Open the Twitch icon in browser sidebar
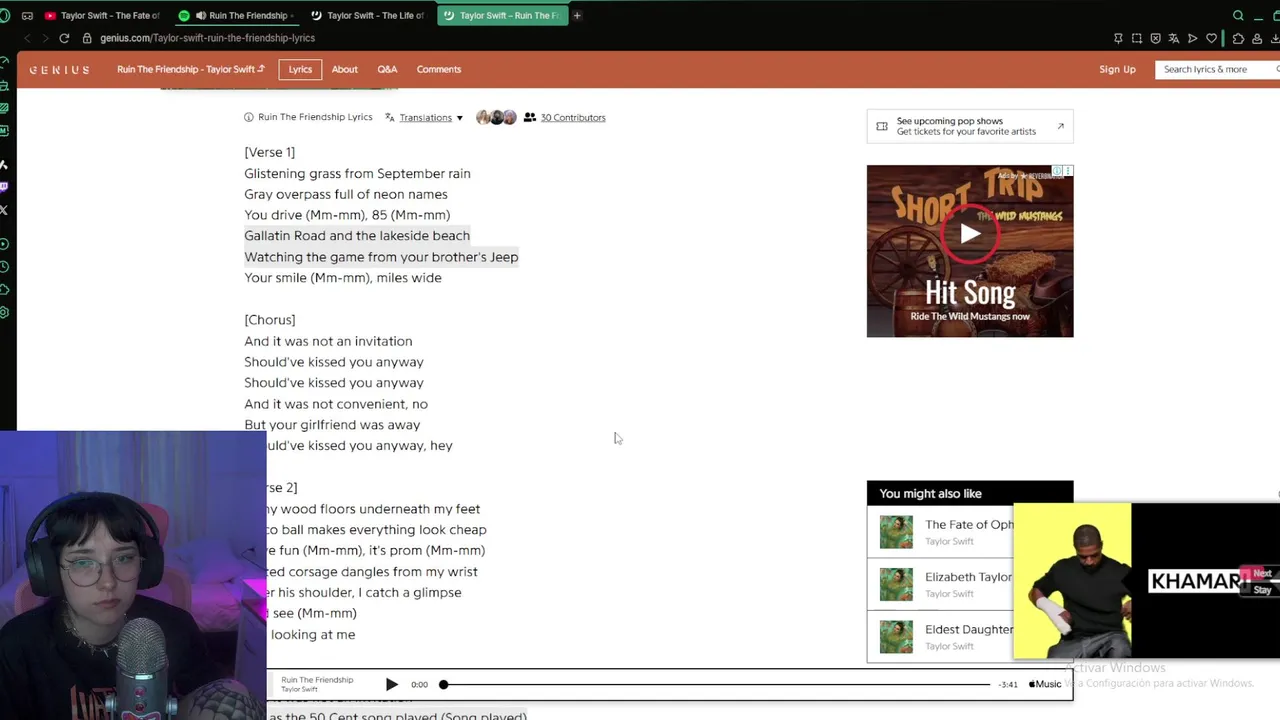The width and height of the screenshot is (1280, 720). 5,187
